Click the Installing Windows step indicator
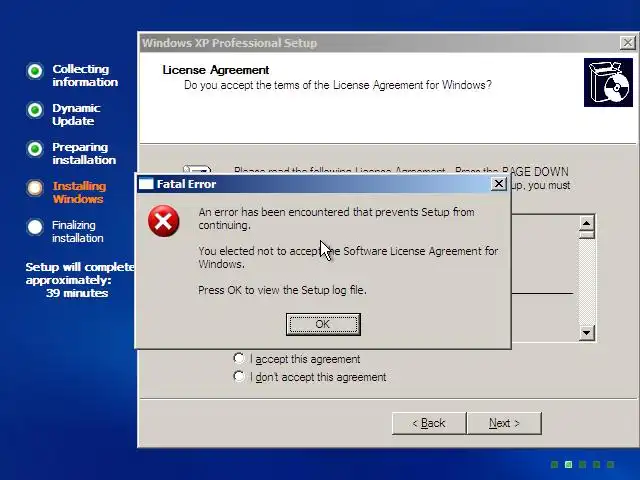 [35, 188]
